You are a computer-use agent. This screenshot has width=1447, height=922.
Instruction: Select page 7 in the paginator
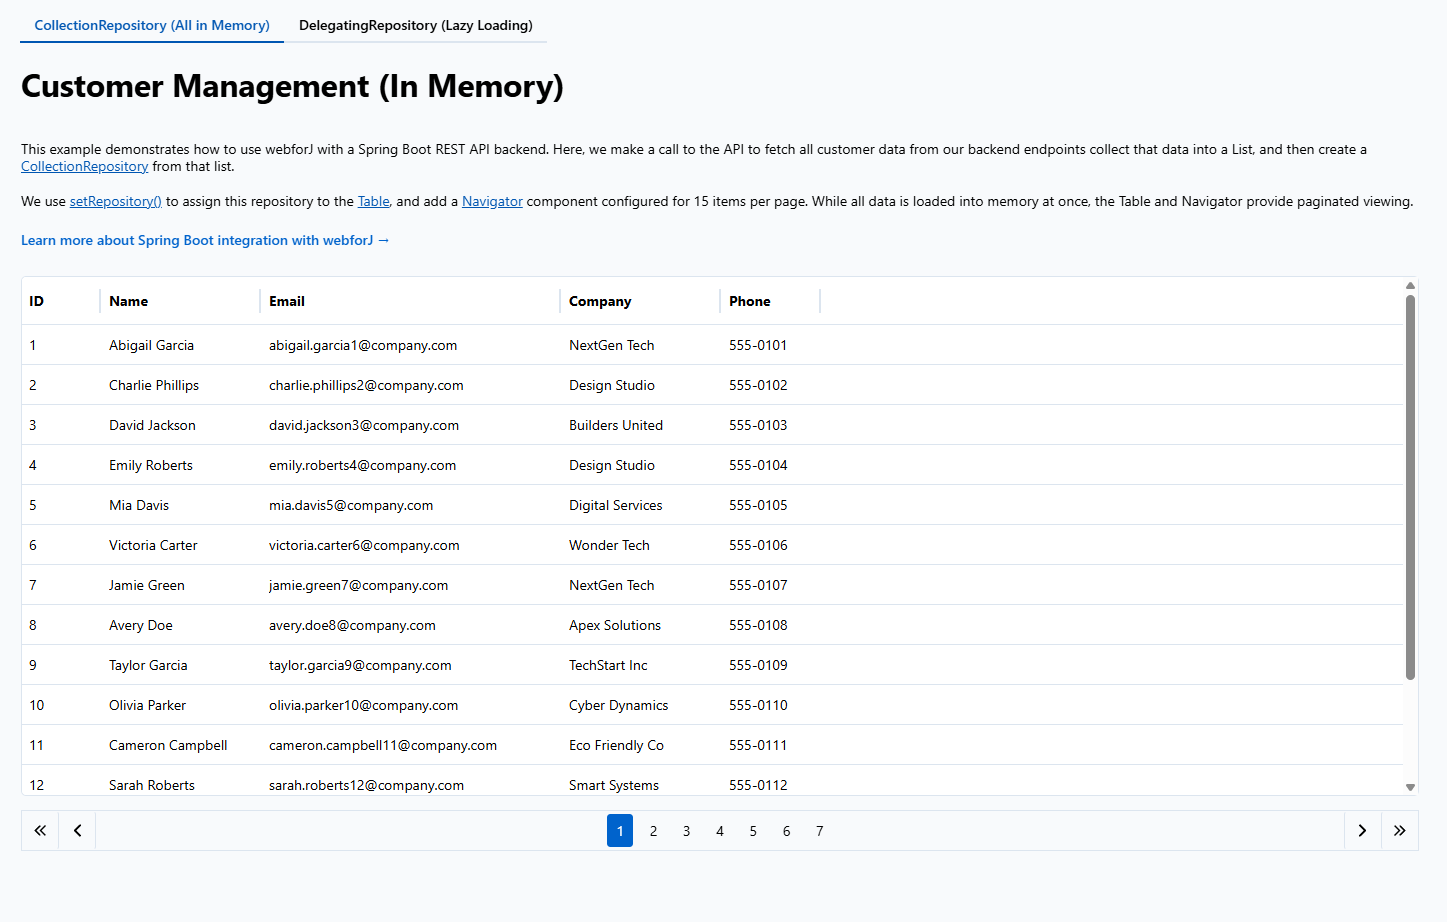(819, 831)
